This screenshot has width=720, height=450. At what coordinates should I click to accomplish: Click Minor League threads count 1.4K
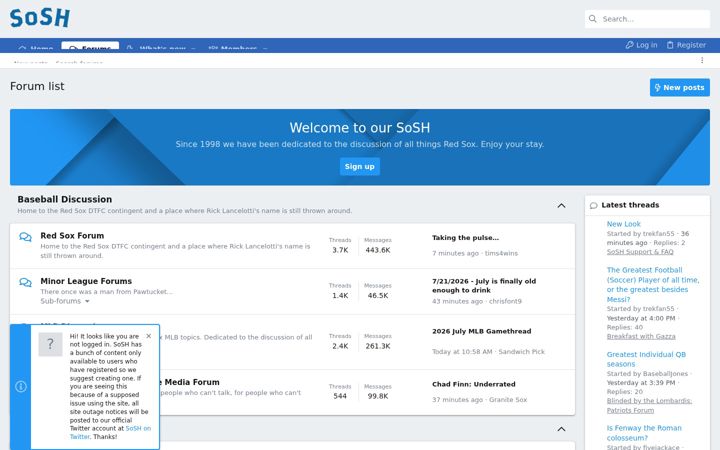coord(340,296)
